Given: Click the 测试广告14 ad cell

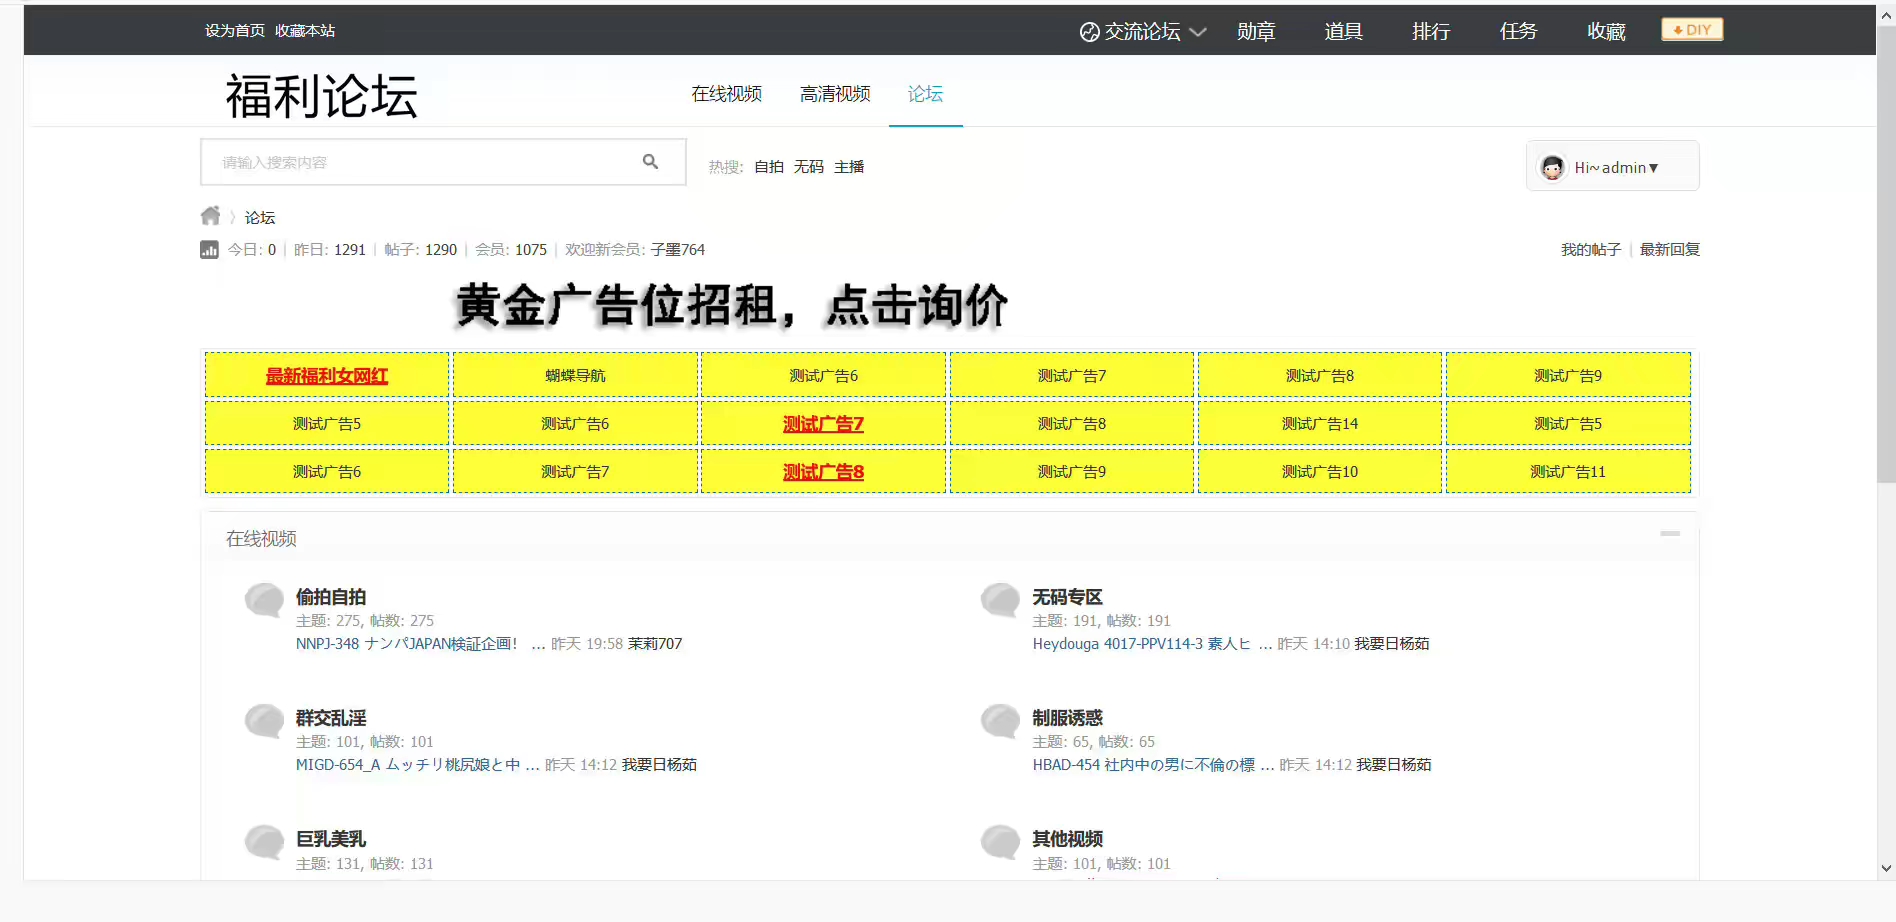Looking at the screenshot, I should pos(1320,424).
